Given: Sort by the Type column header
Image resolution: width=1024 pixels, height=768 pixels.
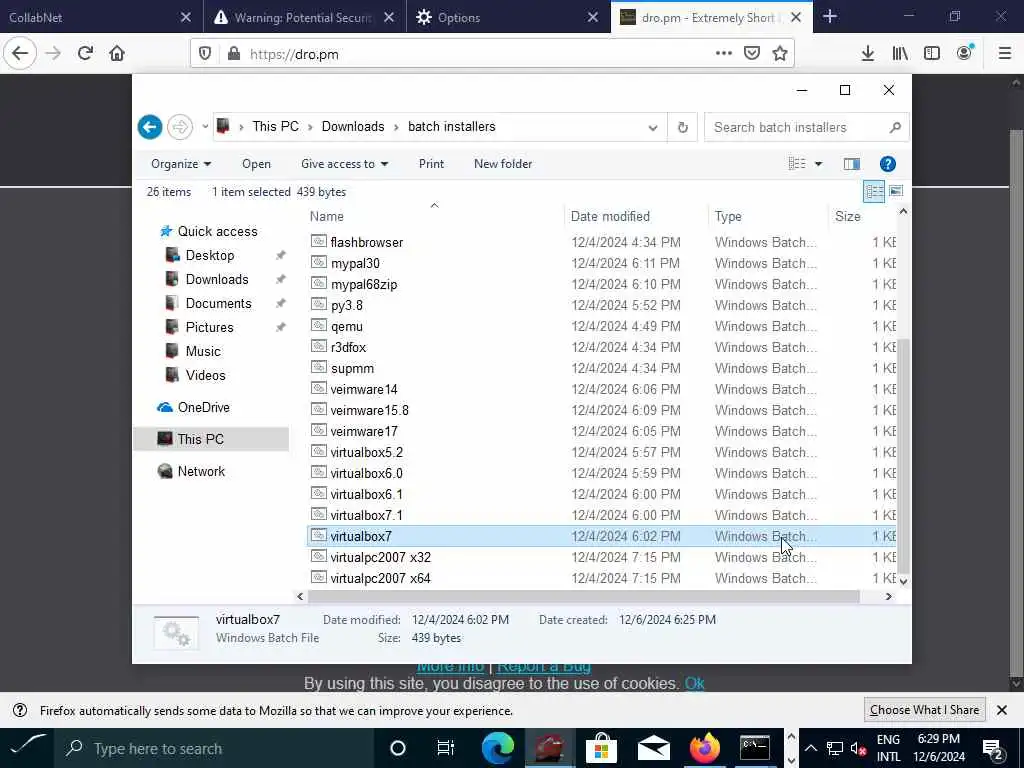Looking at the screenshot, I should pyautogui.click(x=768, y=216).
